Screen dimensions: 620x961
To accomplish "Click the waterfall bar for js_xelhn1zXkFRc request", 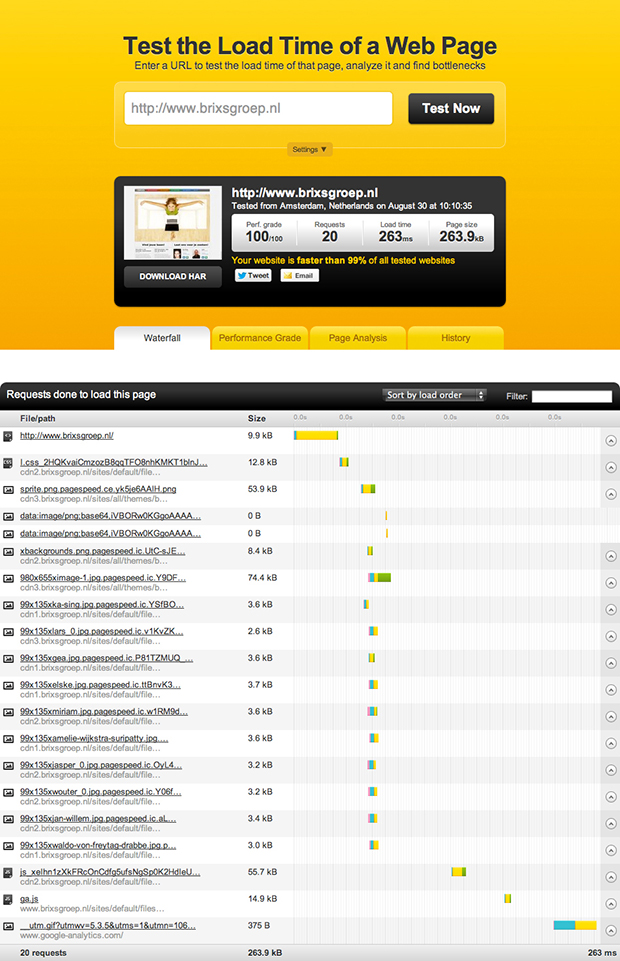I will 459,872.
